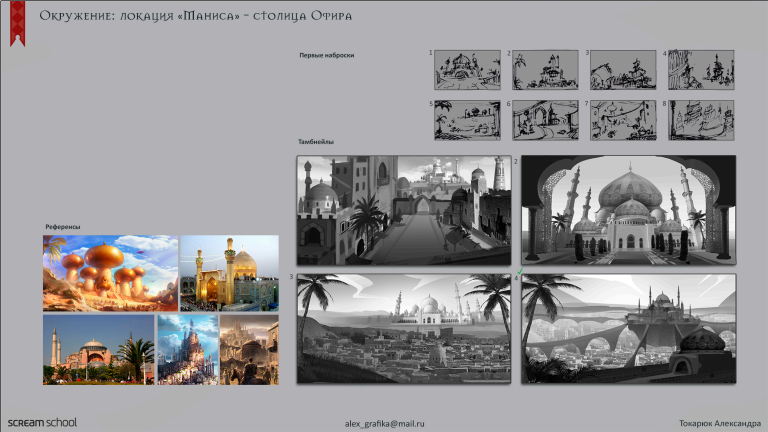Image resolution: width=768 pixels, height=432 pixels.
Task: Open arch-framed palace thumbnail 2
Action: point(628,211)
